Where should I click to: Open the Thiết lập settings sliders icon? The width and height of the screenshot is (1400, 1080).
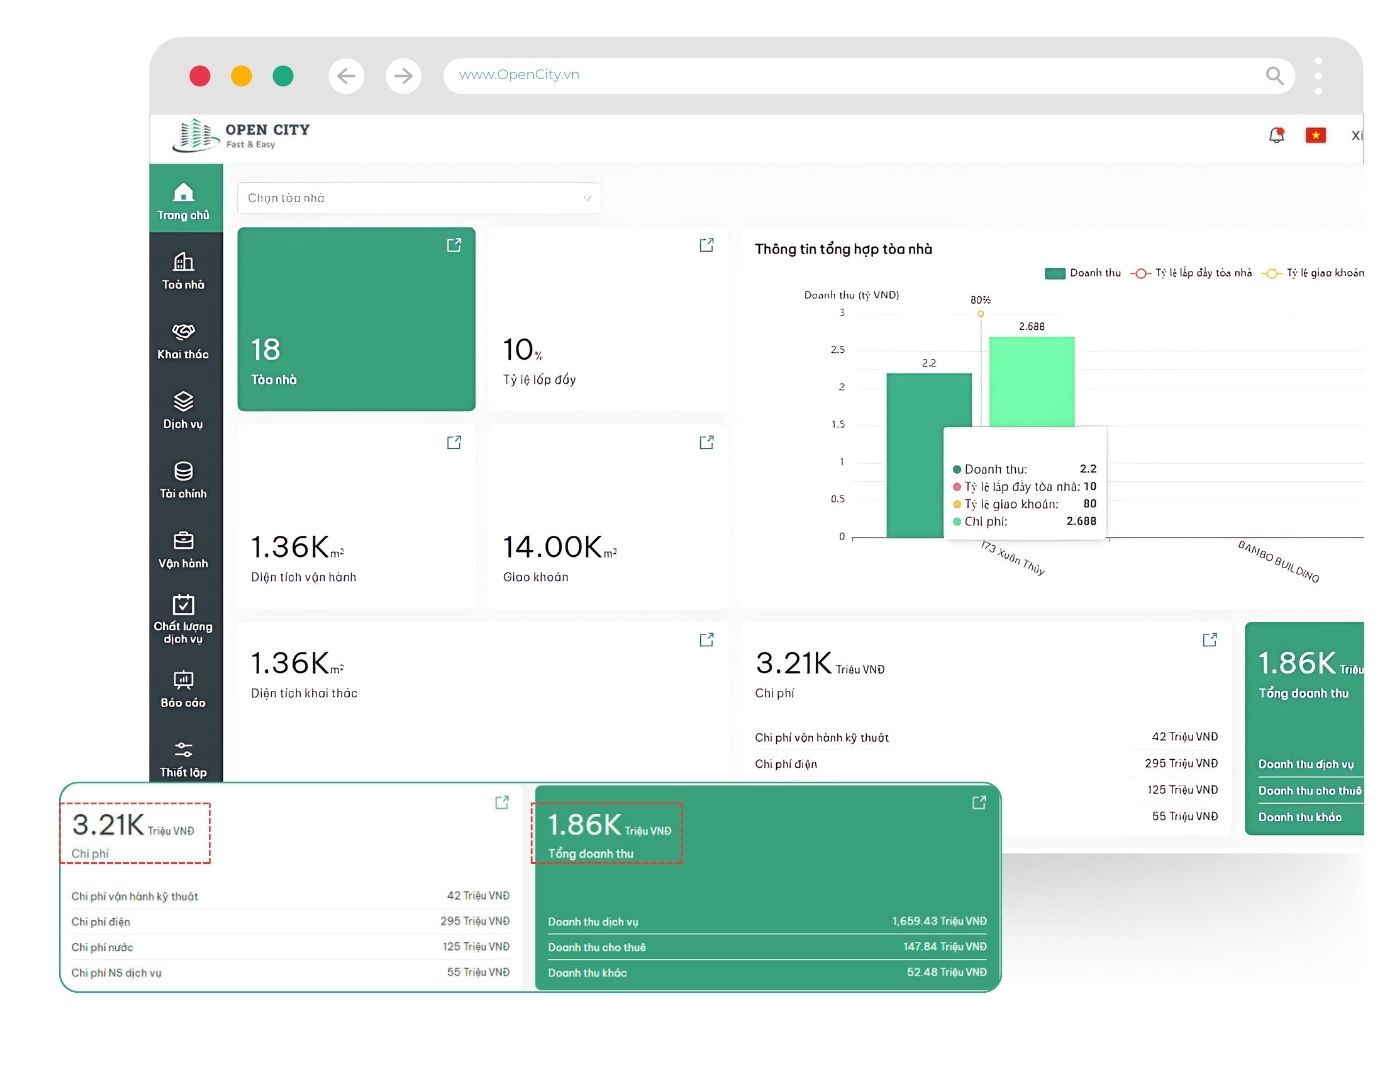pyautogui.click(x=184, y=750)
